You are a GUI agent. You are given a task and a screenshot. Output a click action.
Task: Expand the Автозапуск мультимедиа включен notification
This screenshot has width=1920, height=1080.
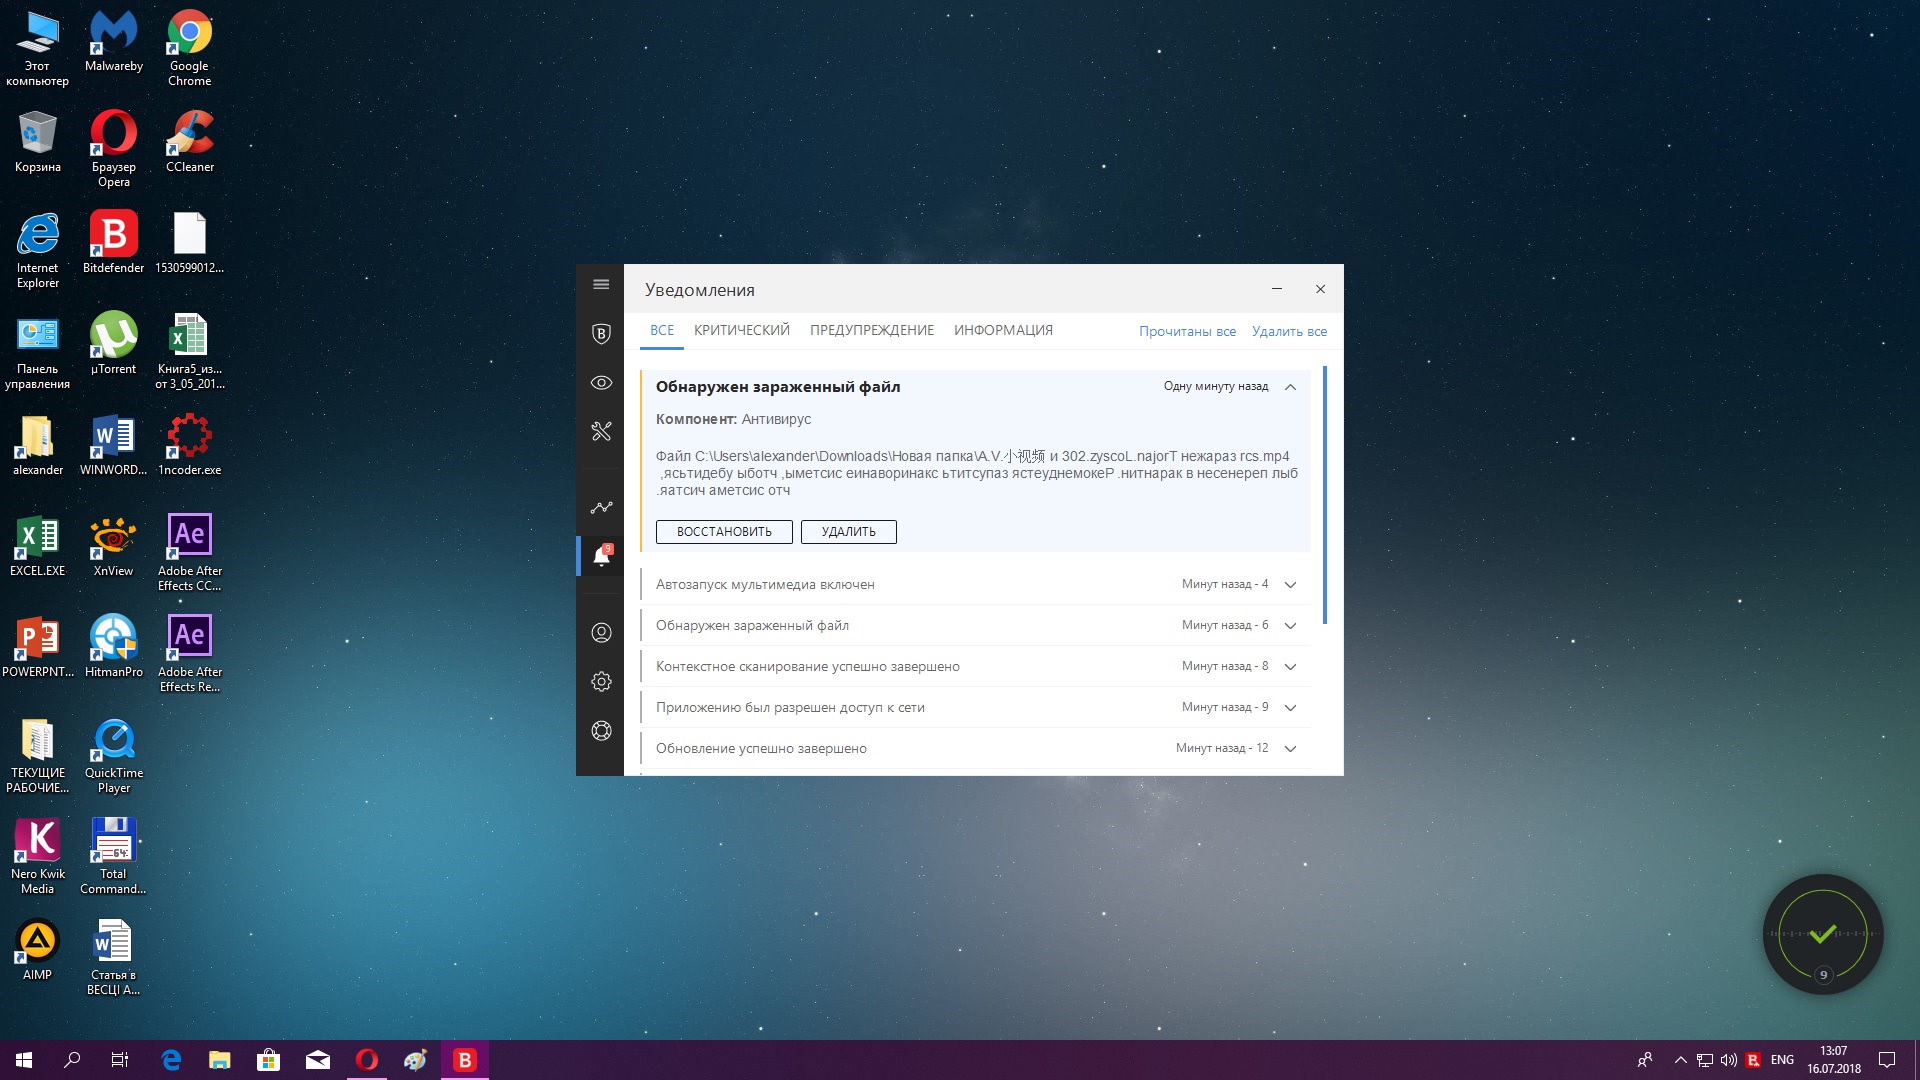[1290, 585]
